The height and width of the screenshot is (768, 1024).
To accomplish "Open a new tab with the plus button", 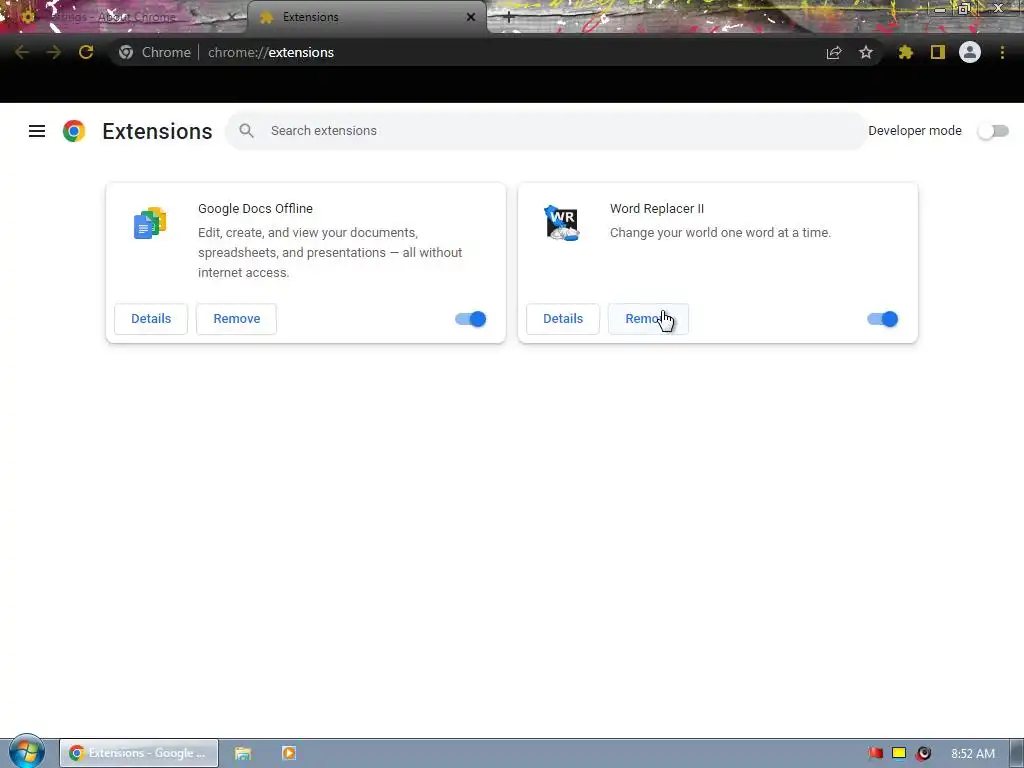I will coord(509,18).
